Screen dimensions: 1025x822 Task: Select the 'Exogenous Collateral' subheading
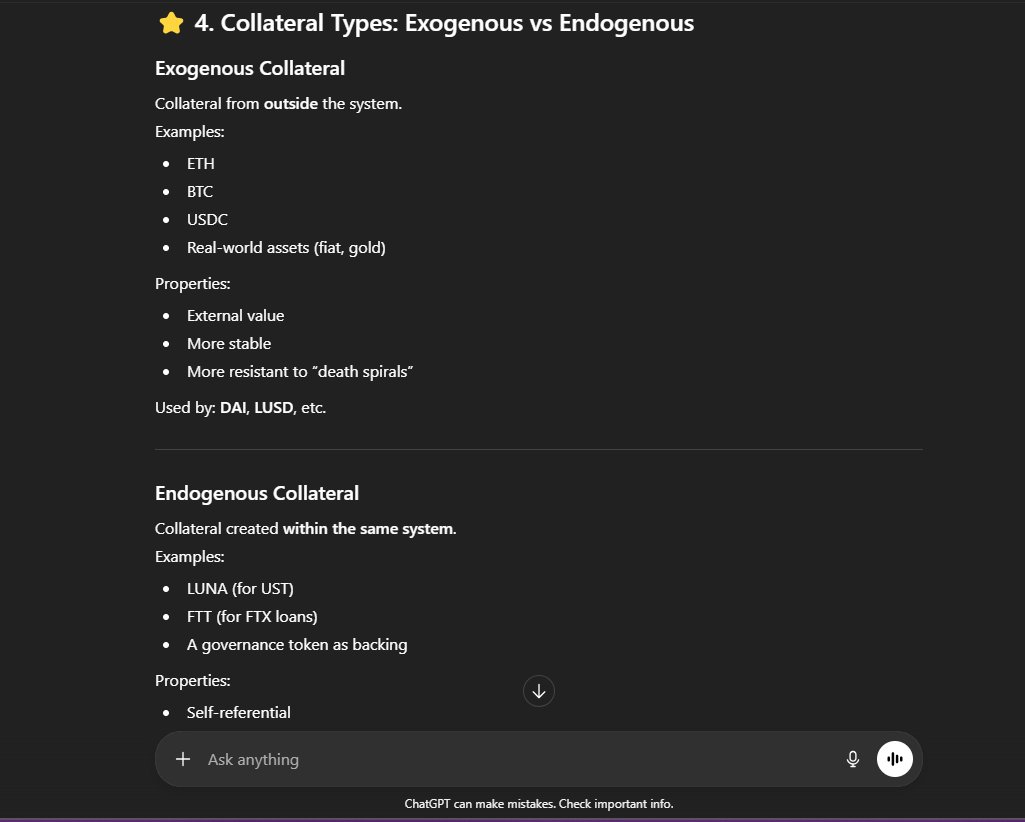coord(250,69)
